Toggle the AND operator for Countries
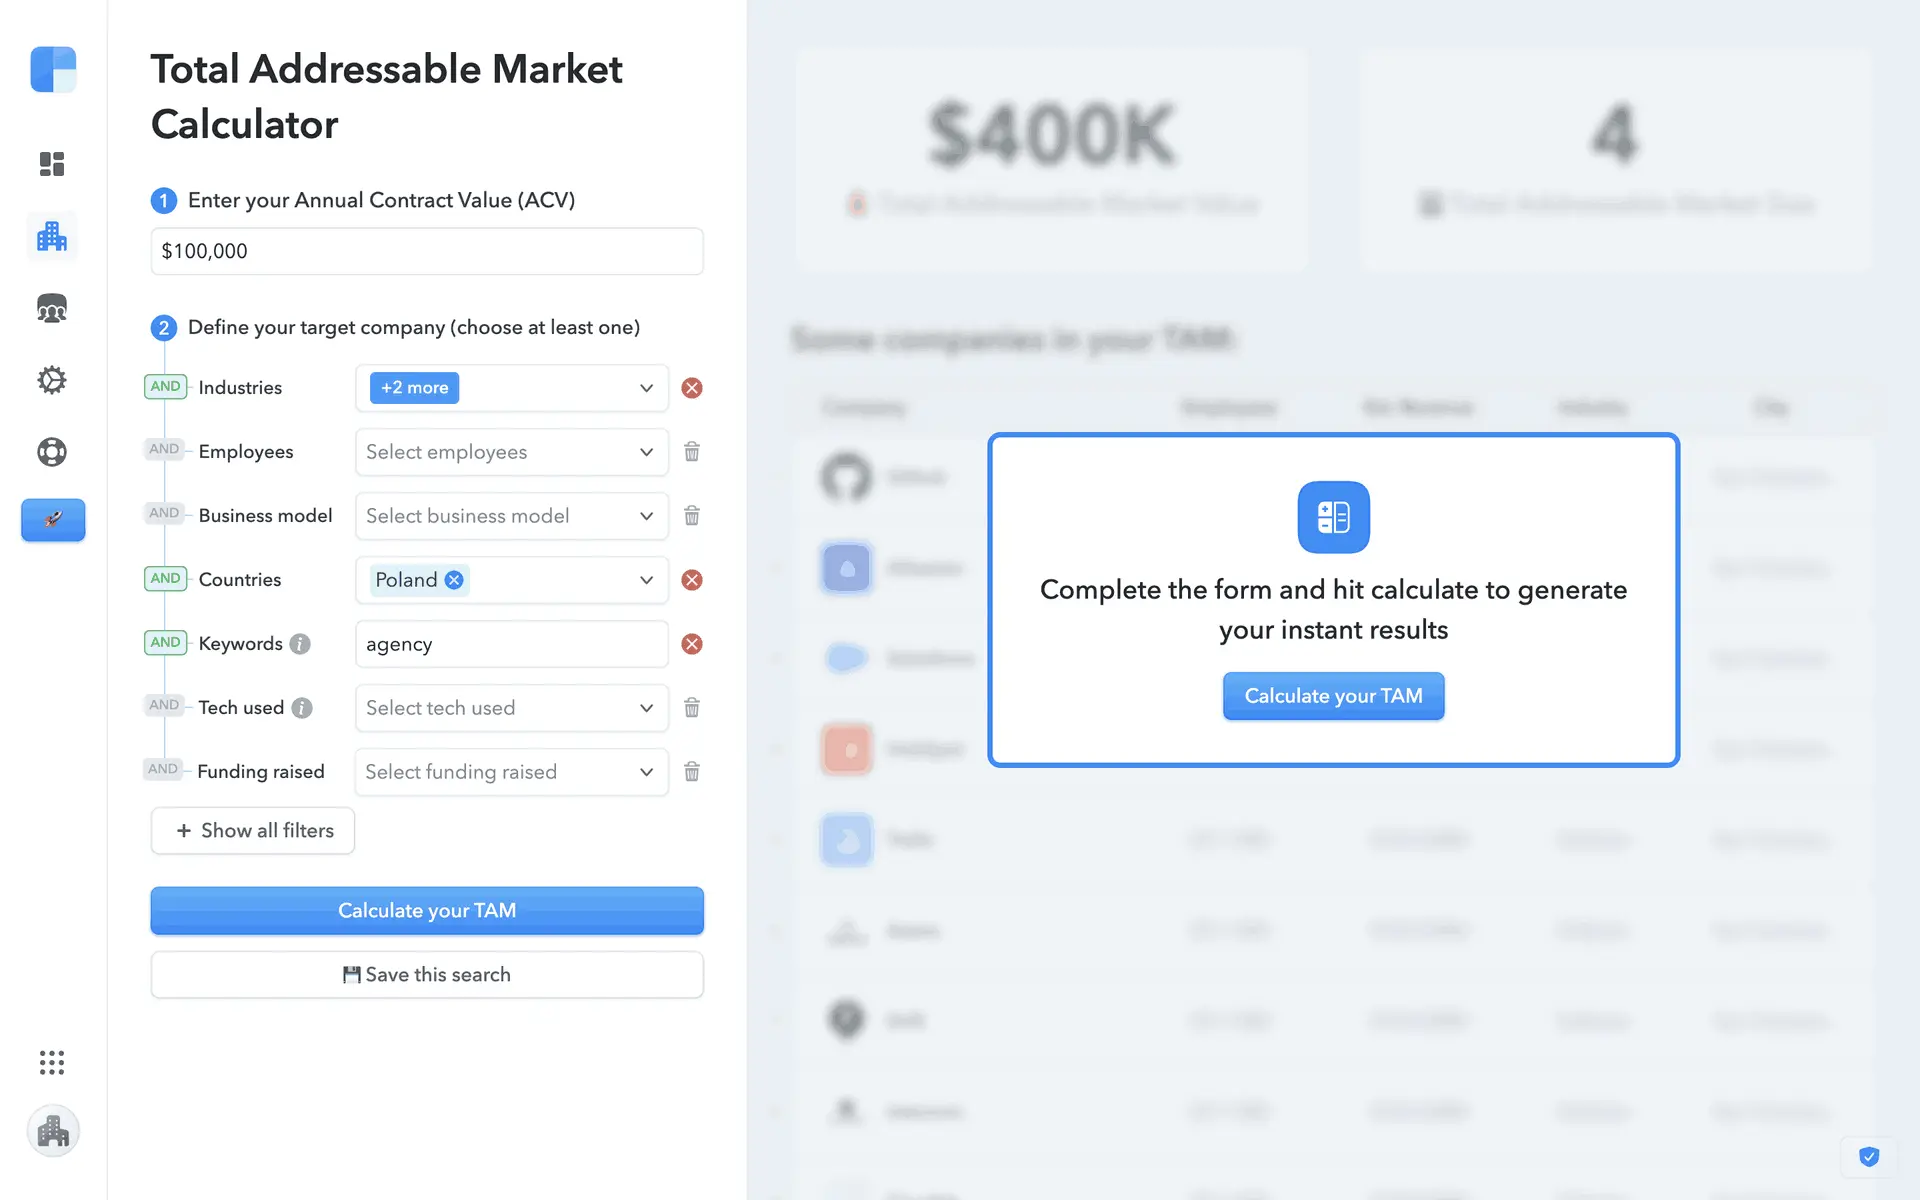Image resolution: width=1920 pixels, height=1200 pixels. [x=165, y=579]
